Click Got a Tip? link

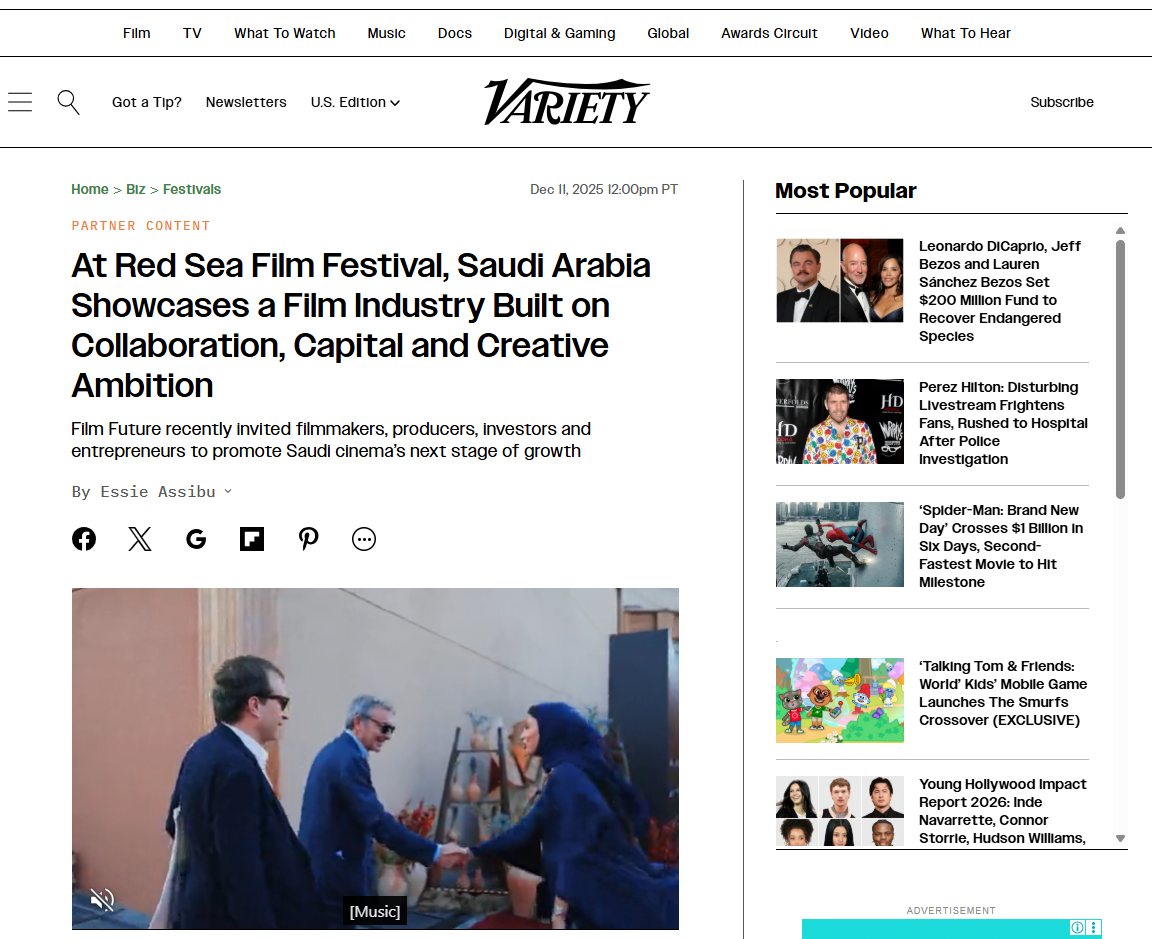[x=146, y=102]
